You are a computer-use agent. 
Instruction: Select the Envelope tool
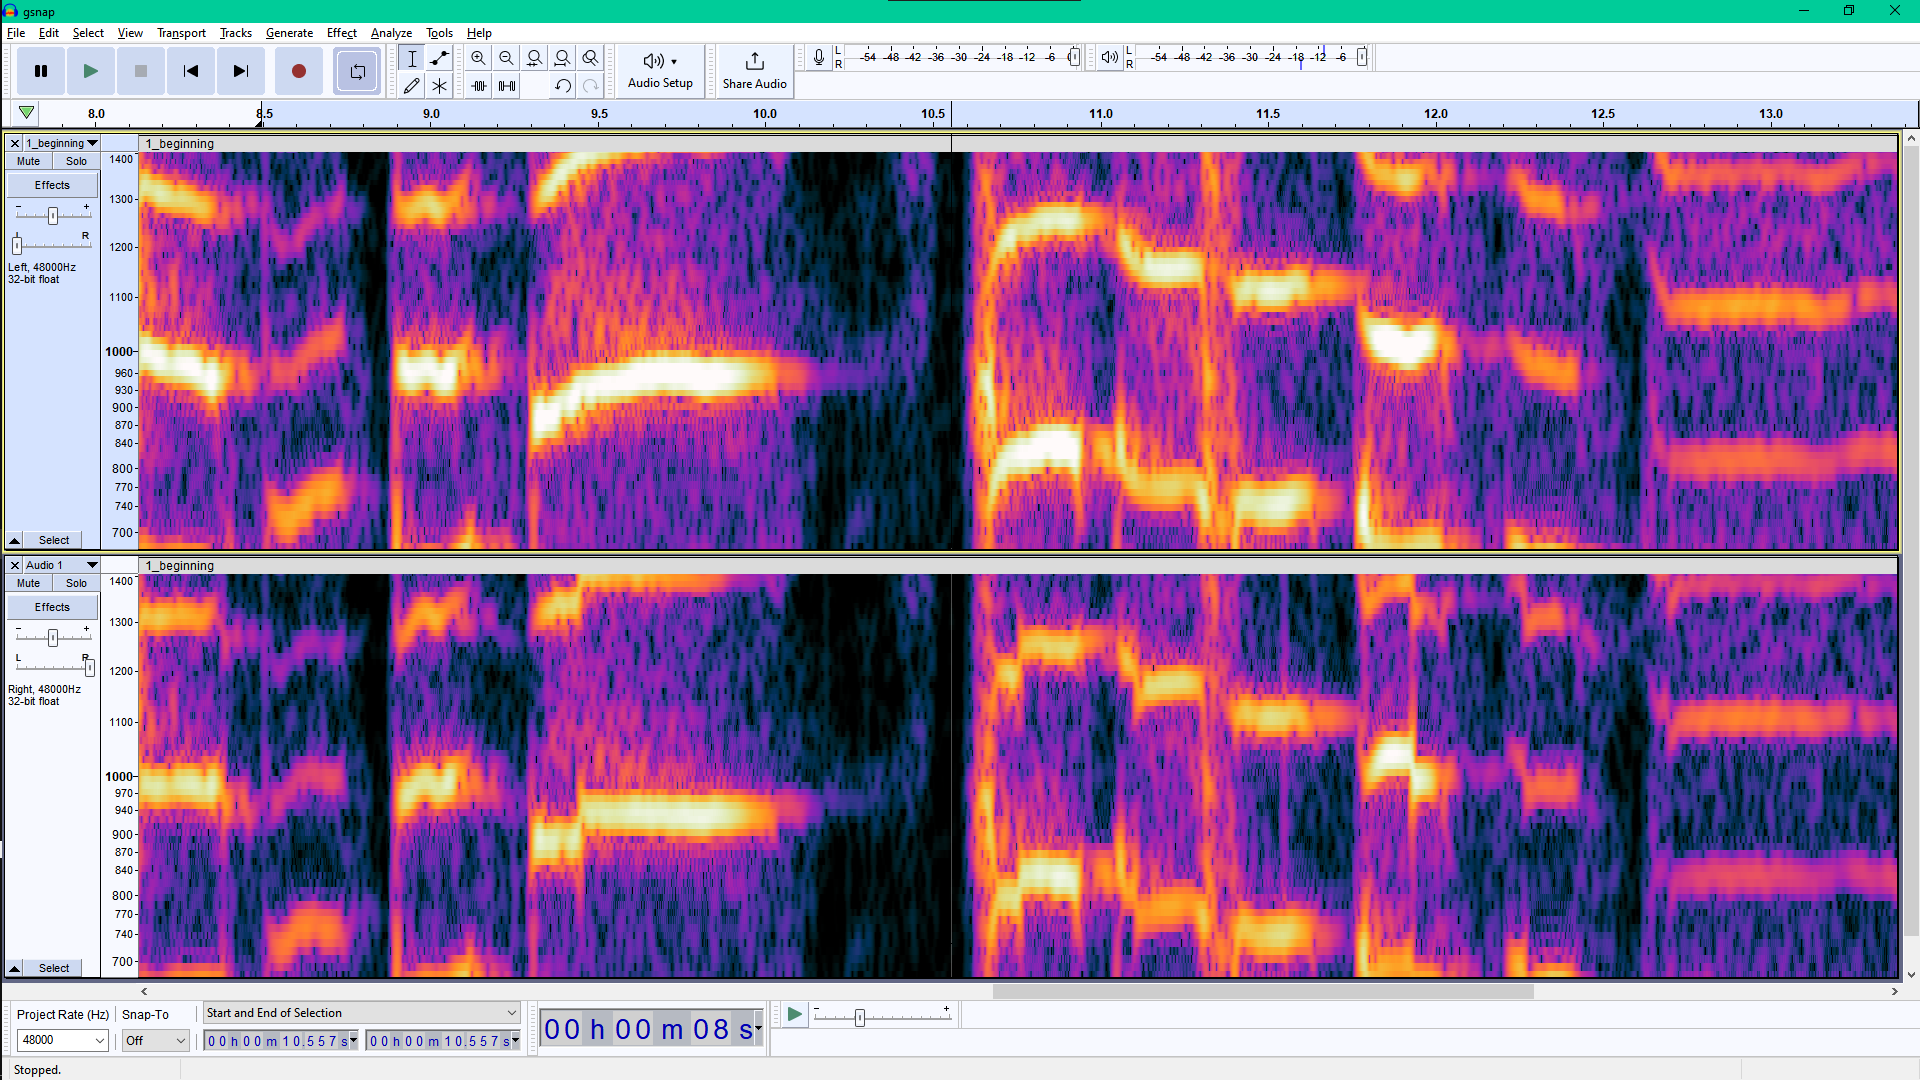(439, 58)
